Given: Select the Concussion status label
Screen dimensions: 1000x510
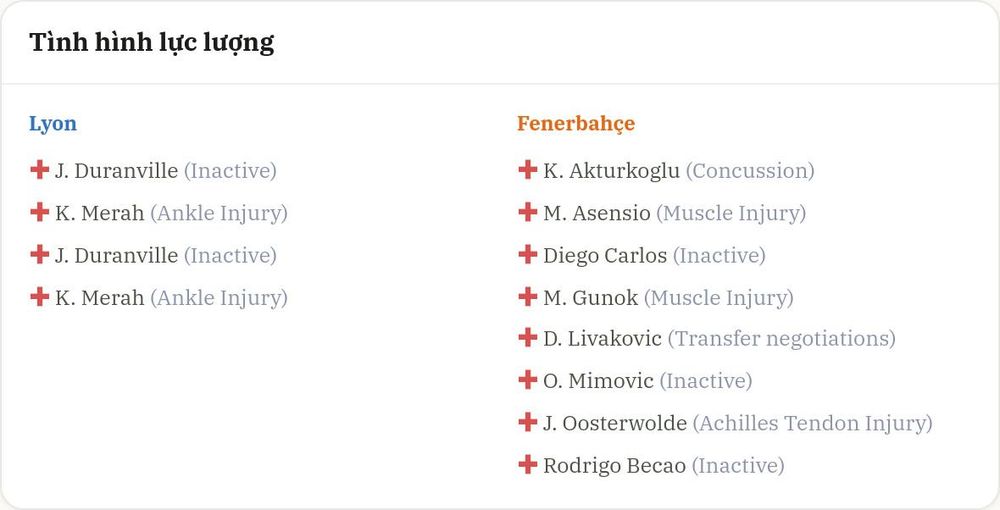Looking at the screenshot, I should (x=750, y=171).
